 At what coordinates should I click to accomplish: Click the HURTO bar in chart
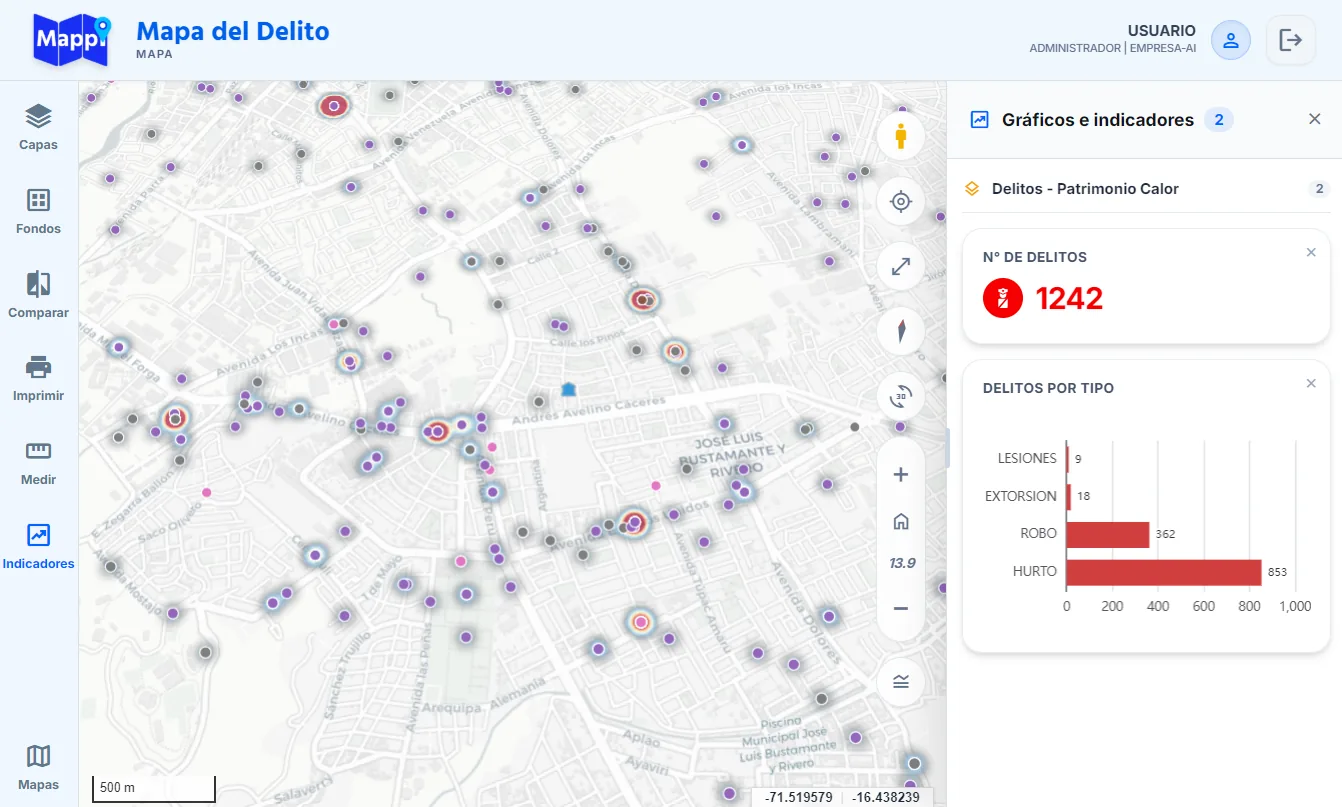(x=1164, y=572)
